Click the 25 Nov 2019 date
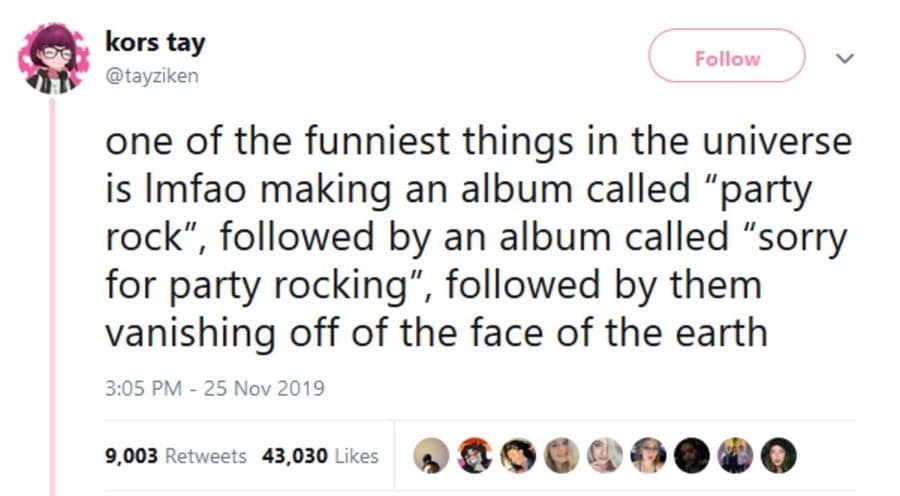Viewport: 900px width, 496px height. tap(266, 388)
